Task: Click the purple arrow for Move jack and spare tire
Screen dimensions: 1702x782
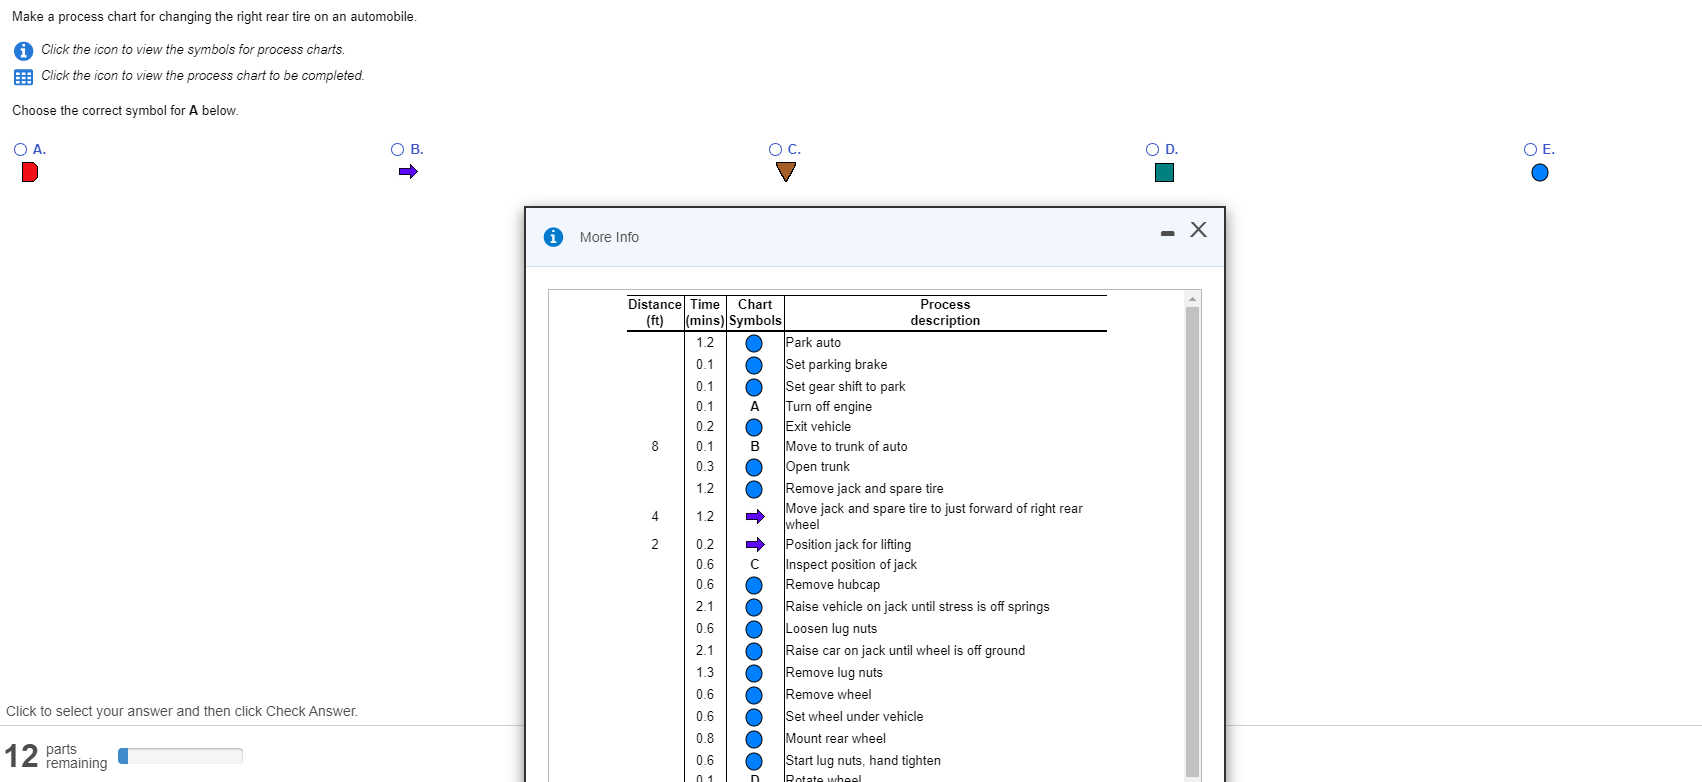Action: (755, 517)
